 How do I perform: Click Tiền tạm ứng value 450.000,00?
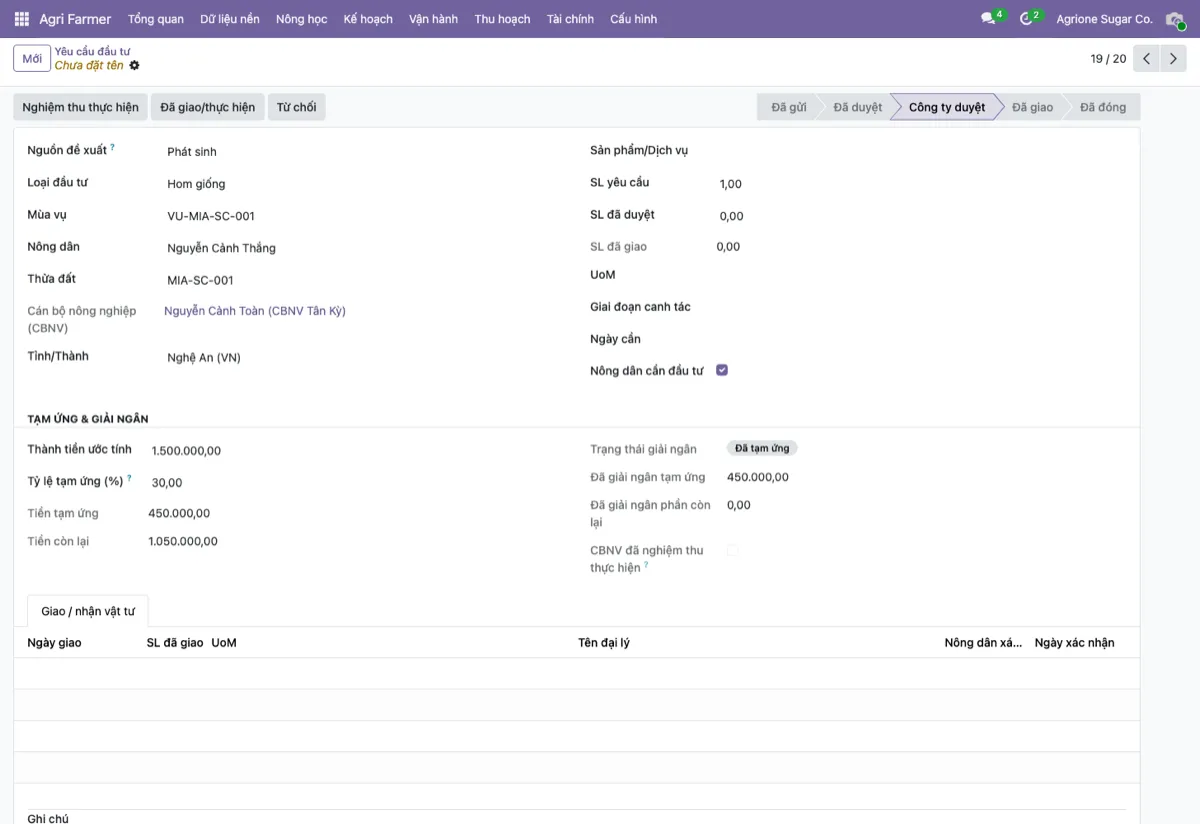click(x=179, y=514)
